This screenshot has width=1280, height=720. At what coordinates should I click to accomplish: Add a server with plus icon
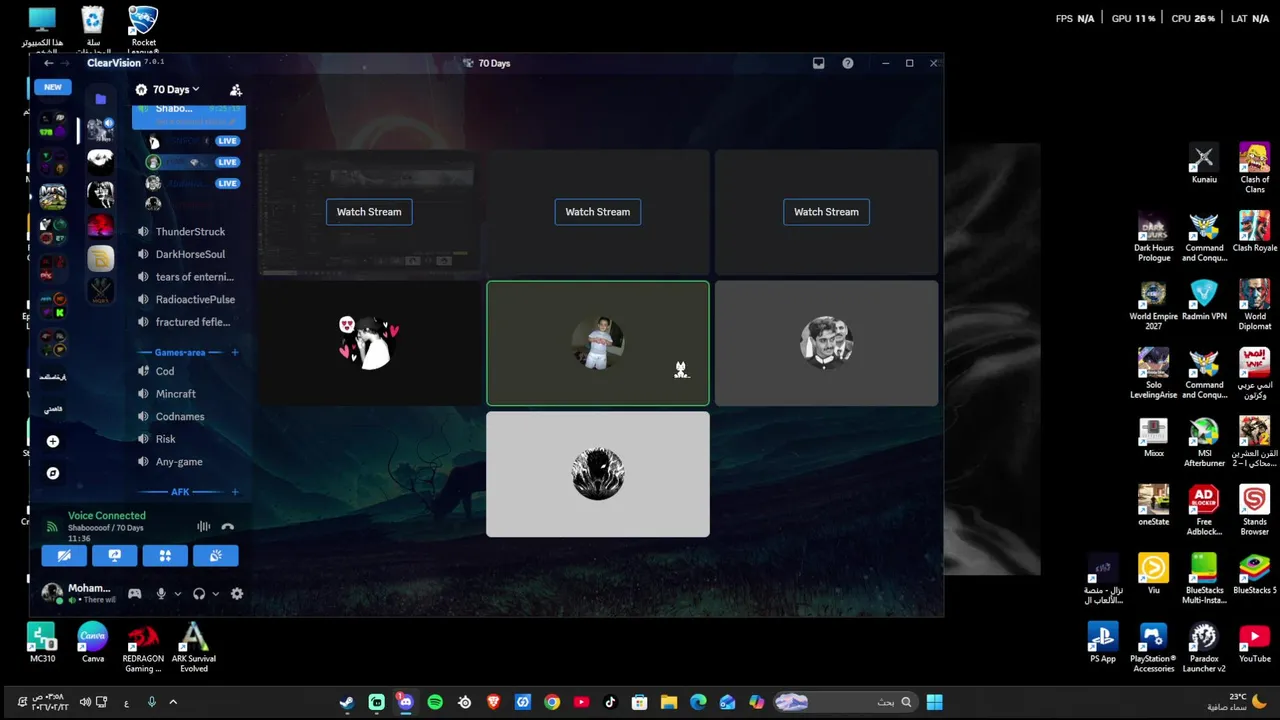coord(53,441)
